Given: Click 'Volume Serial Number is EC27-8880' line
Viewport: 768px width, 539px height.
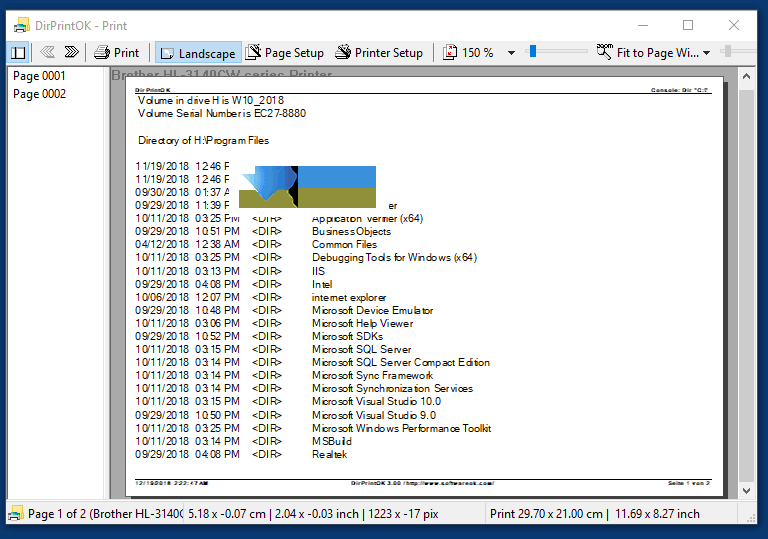Looking at the screenshot, I should click(x=222, y=114).
